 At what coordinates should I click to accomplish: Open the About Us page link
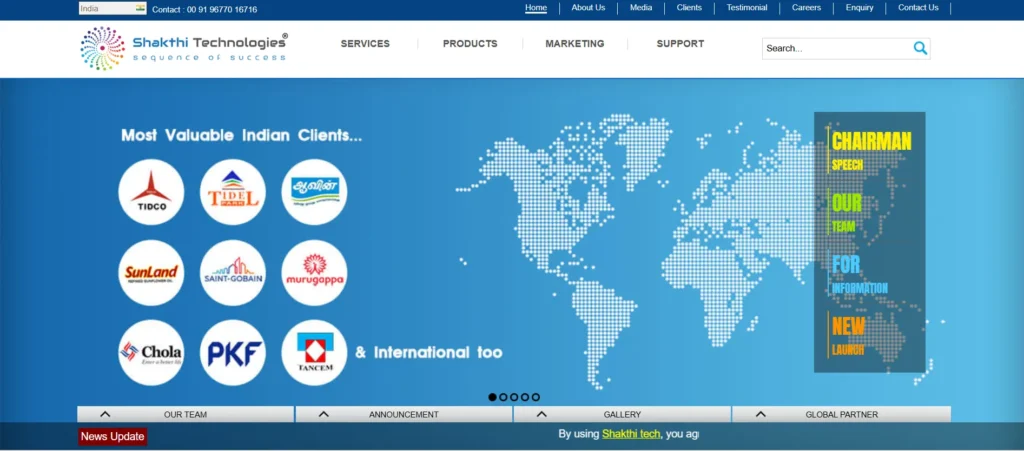coord(588,8)
